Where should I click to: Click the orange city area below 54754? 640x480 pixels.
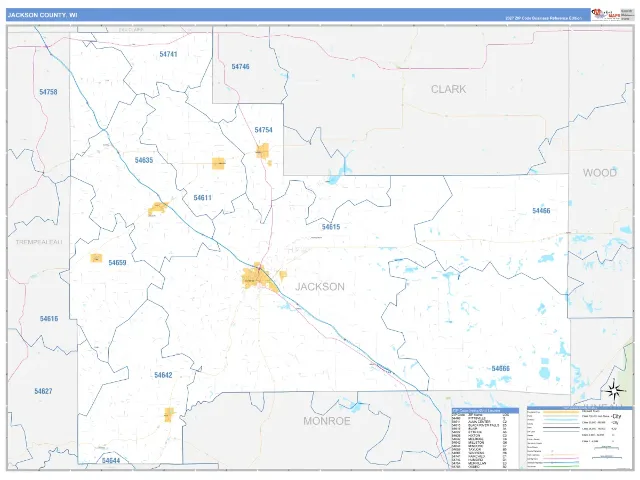pyautogui.click(x=263, y=151)
